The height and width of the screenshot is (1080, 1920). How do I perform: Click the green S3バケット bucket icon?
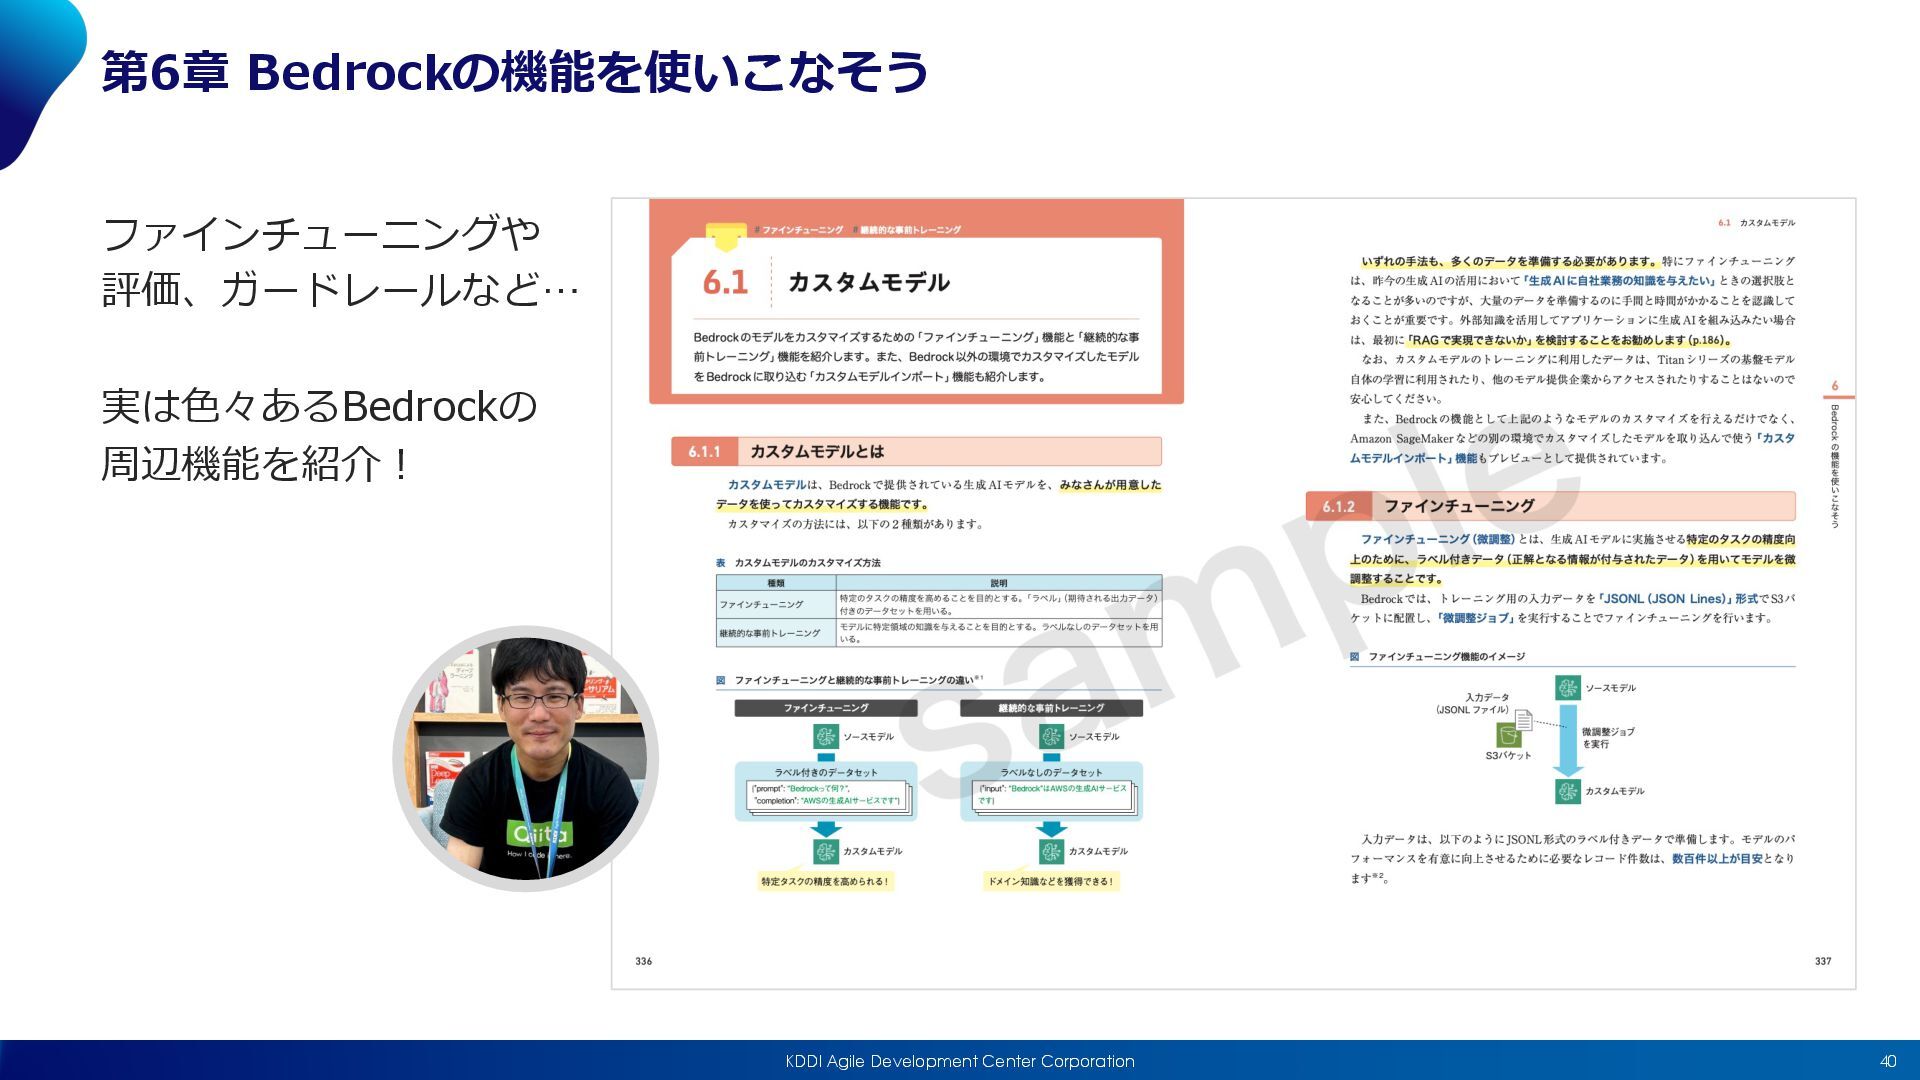point(1508,737)
